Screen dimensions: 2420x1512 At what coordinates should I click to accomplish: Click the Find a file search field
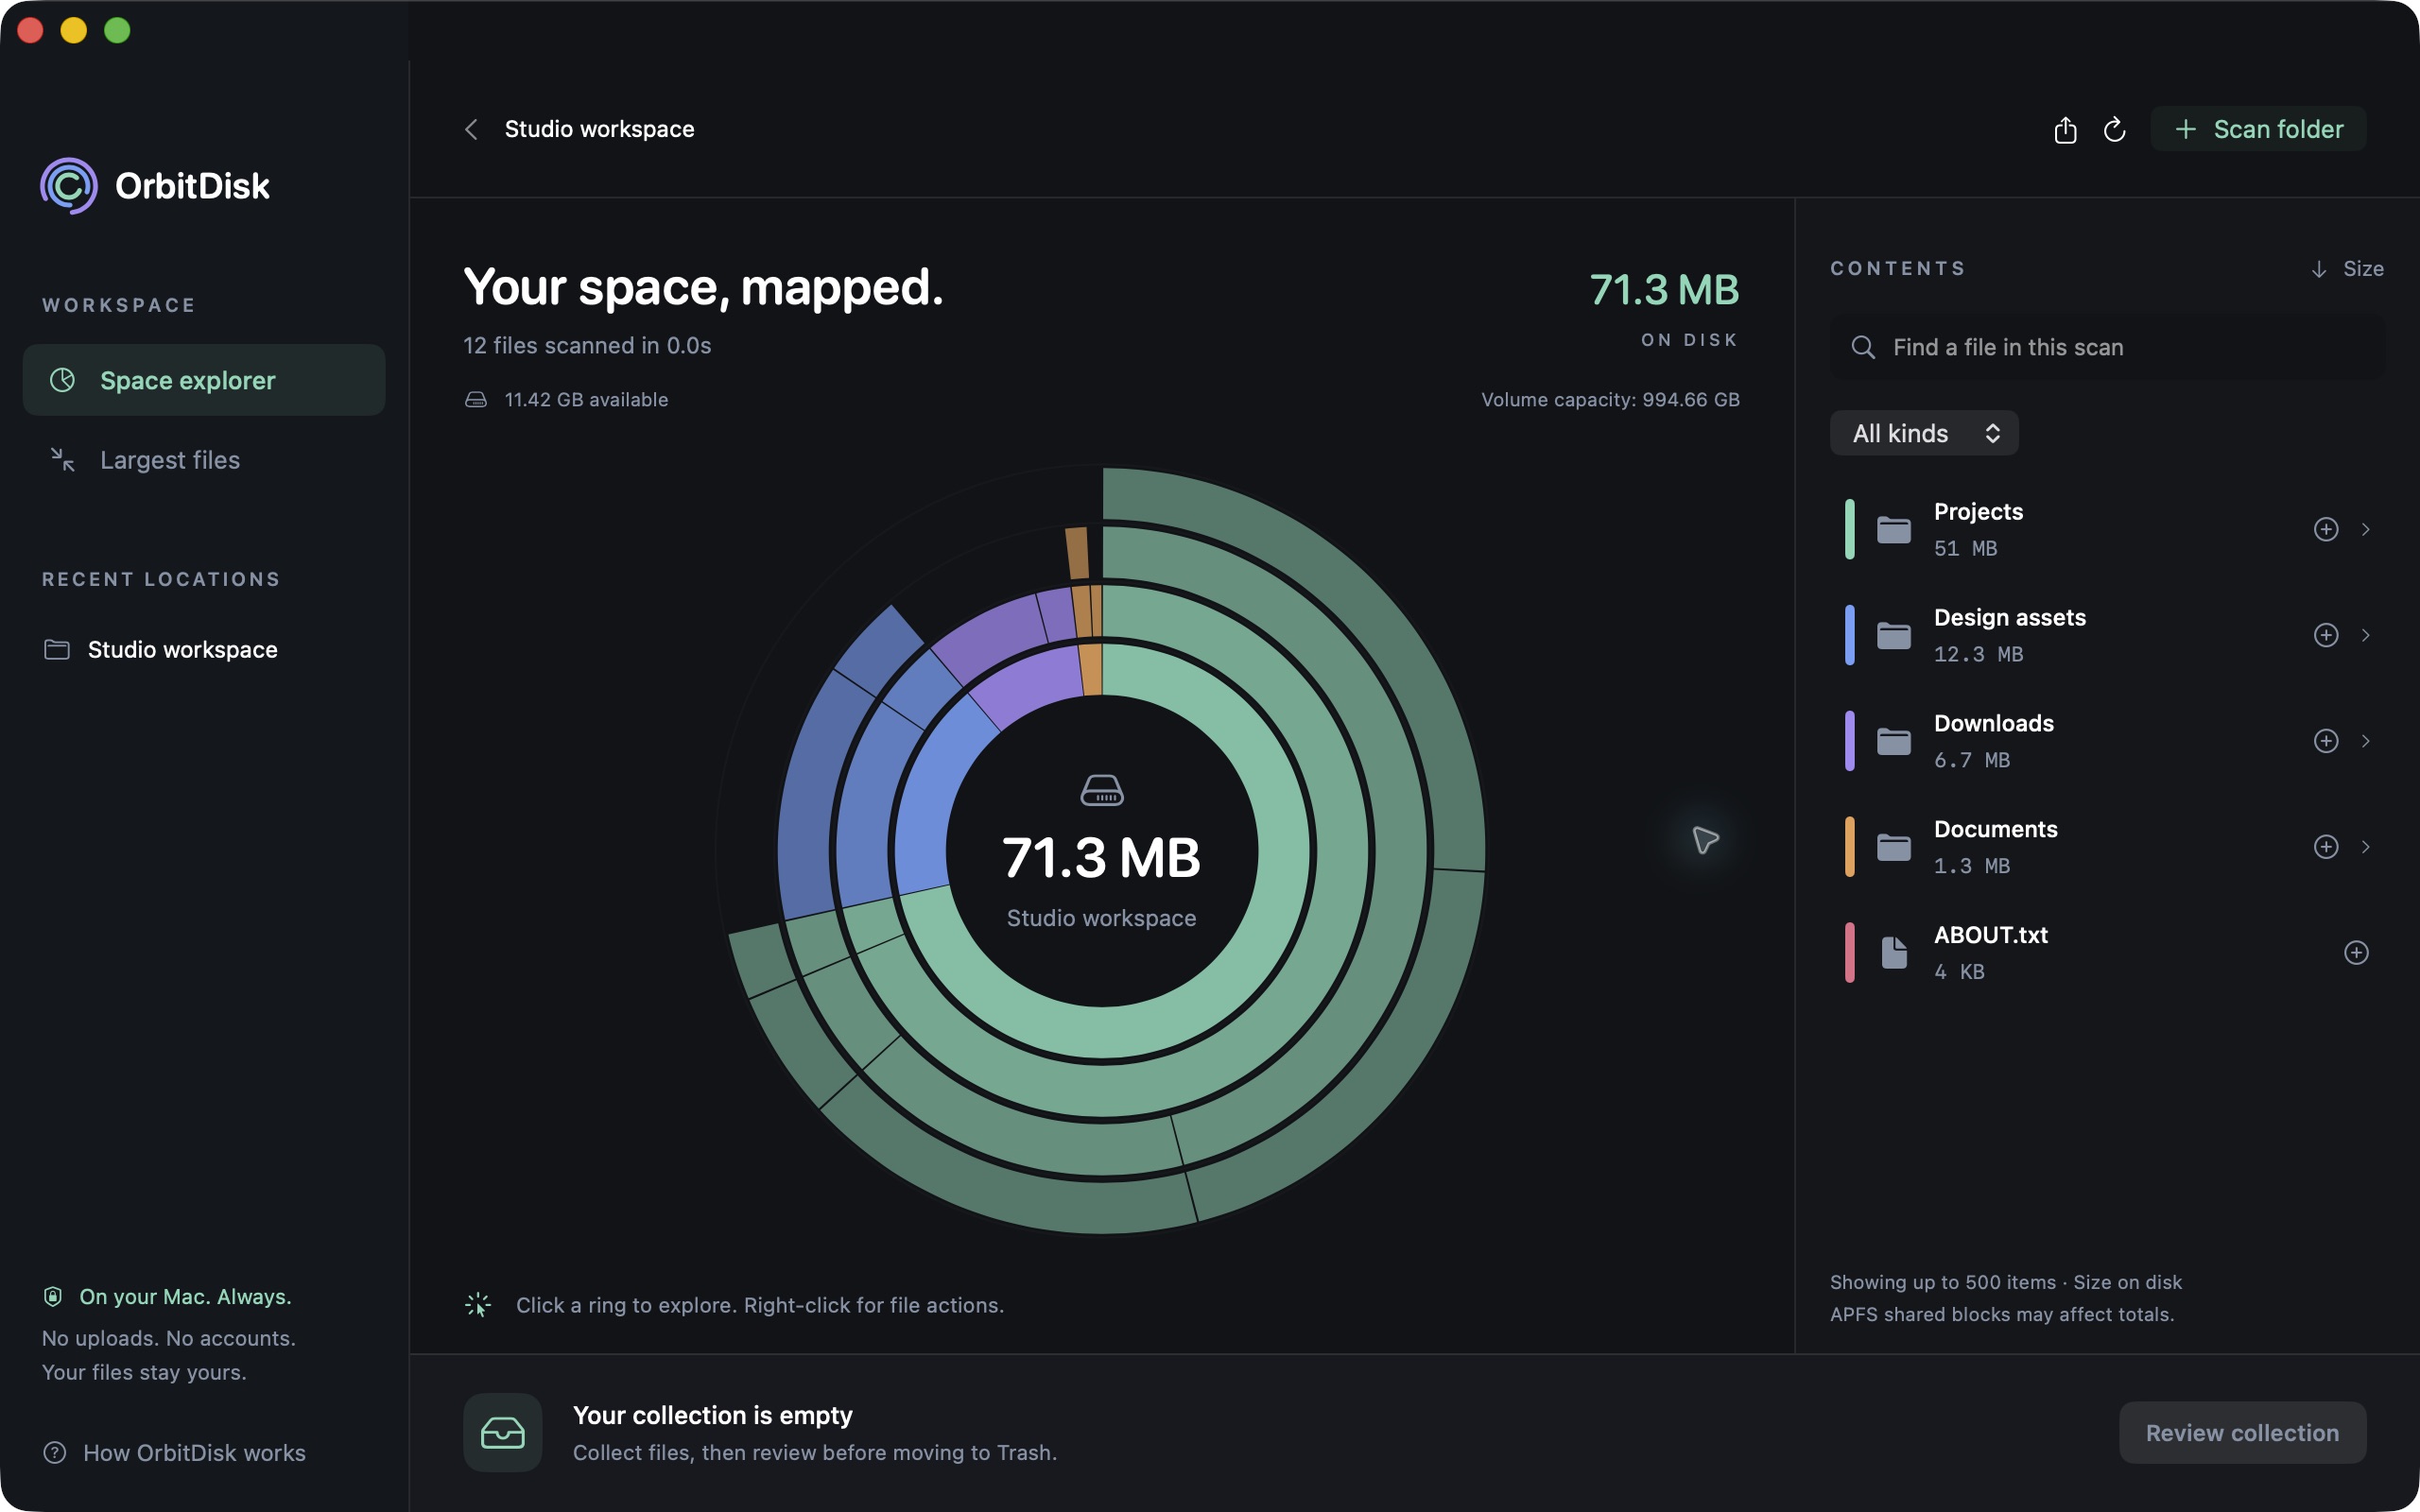[x=2107, y=347]
